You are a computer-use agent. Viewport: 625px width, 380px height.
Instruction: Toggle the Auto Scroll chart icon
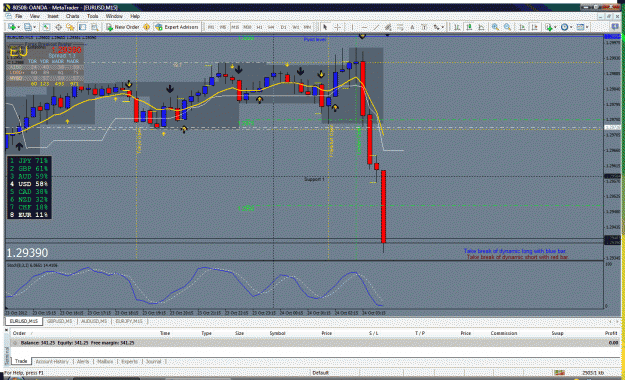point(522,27)
